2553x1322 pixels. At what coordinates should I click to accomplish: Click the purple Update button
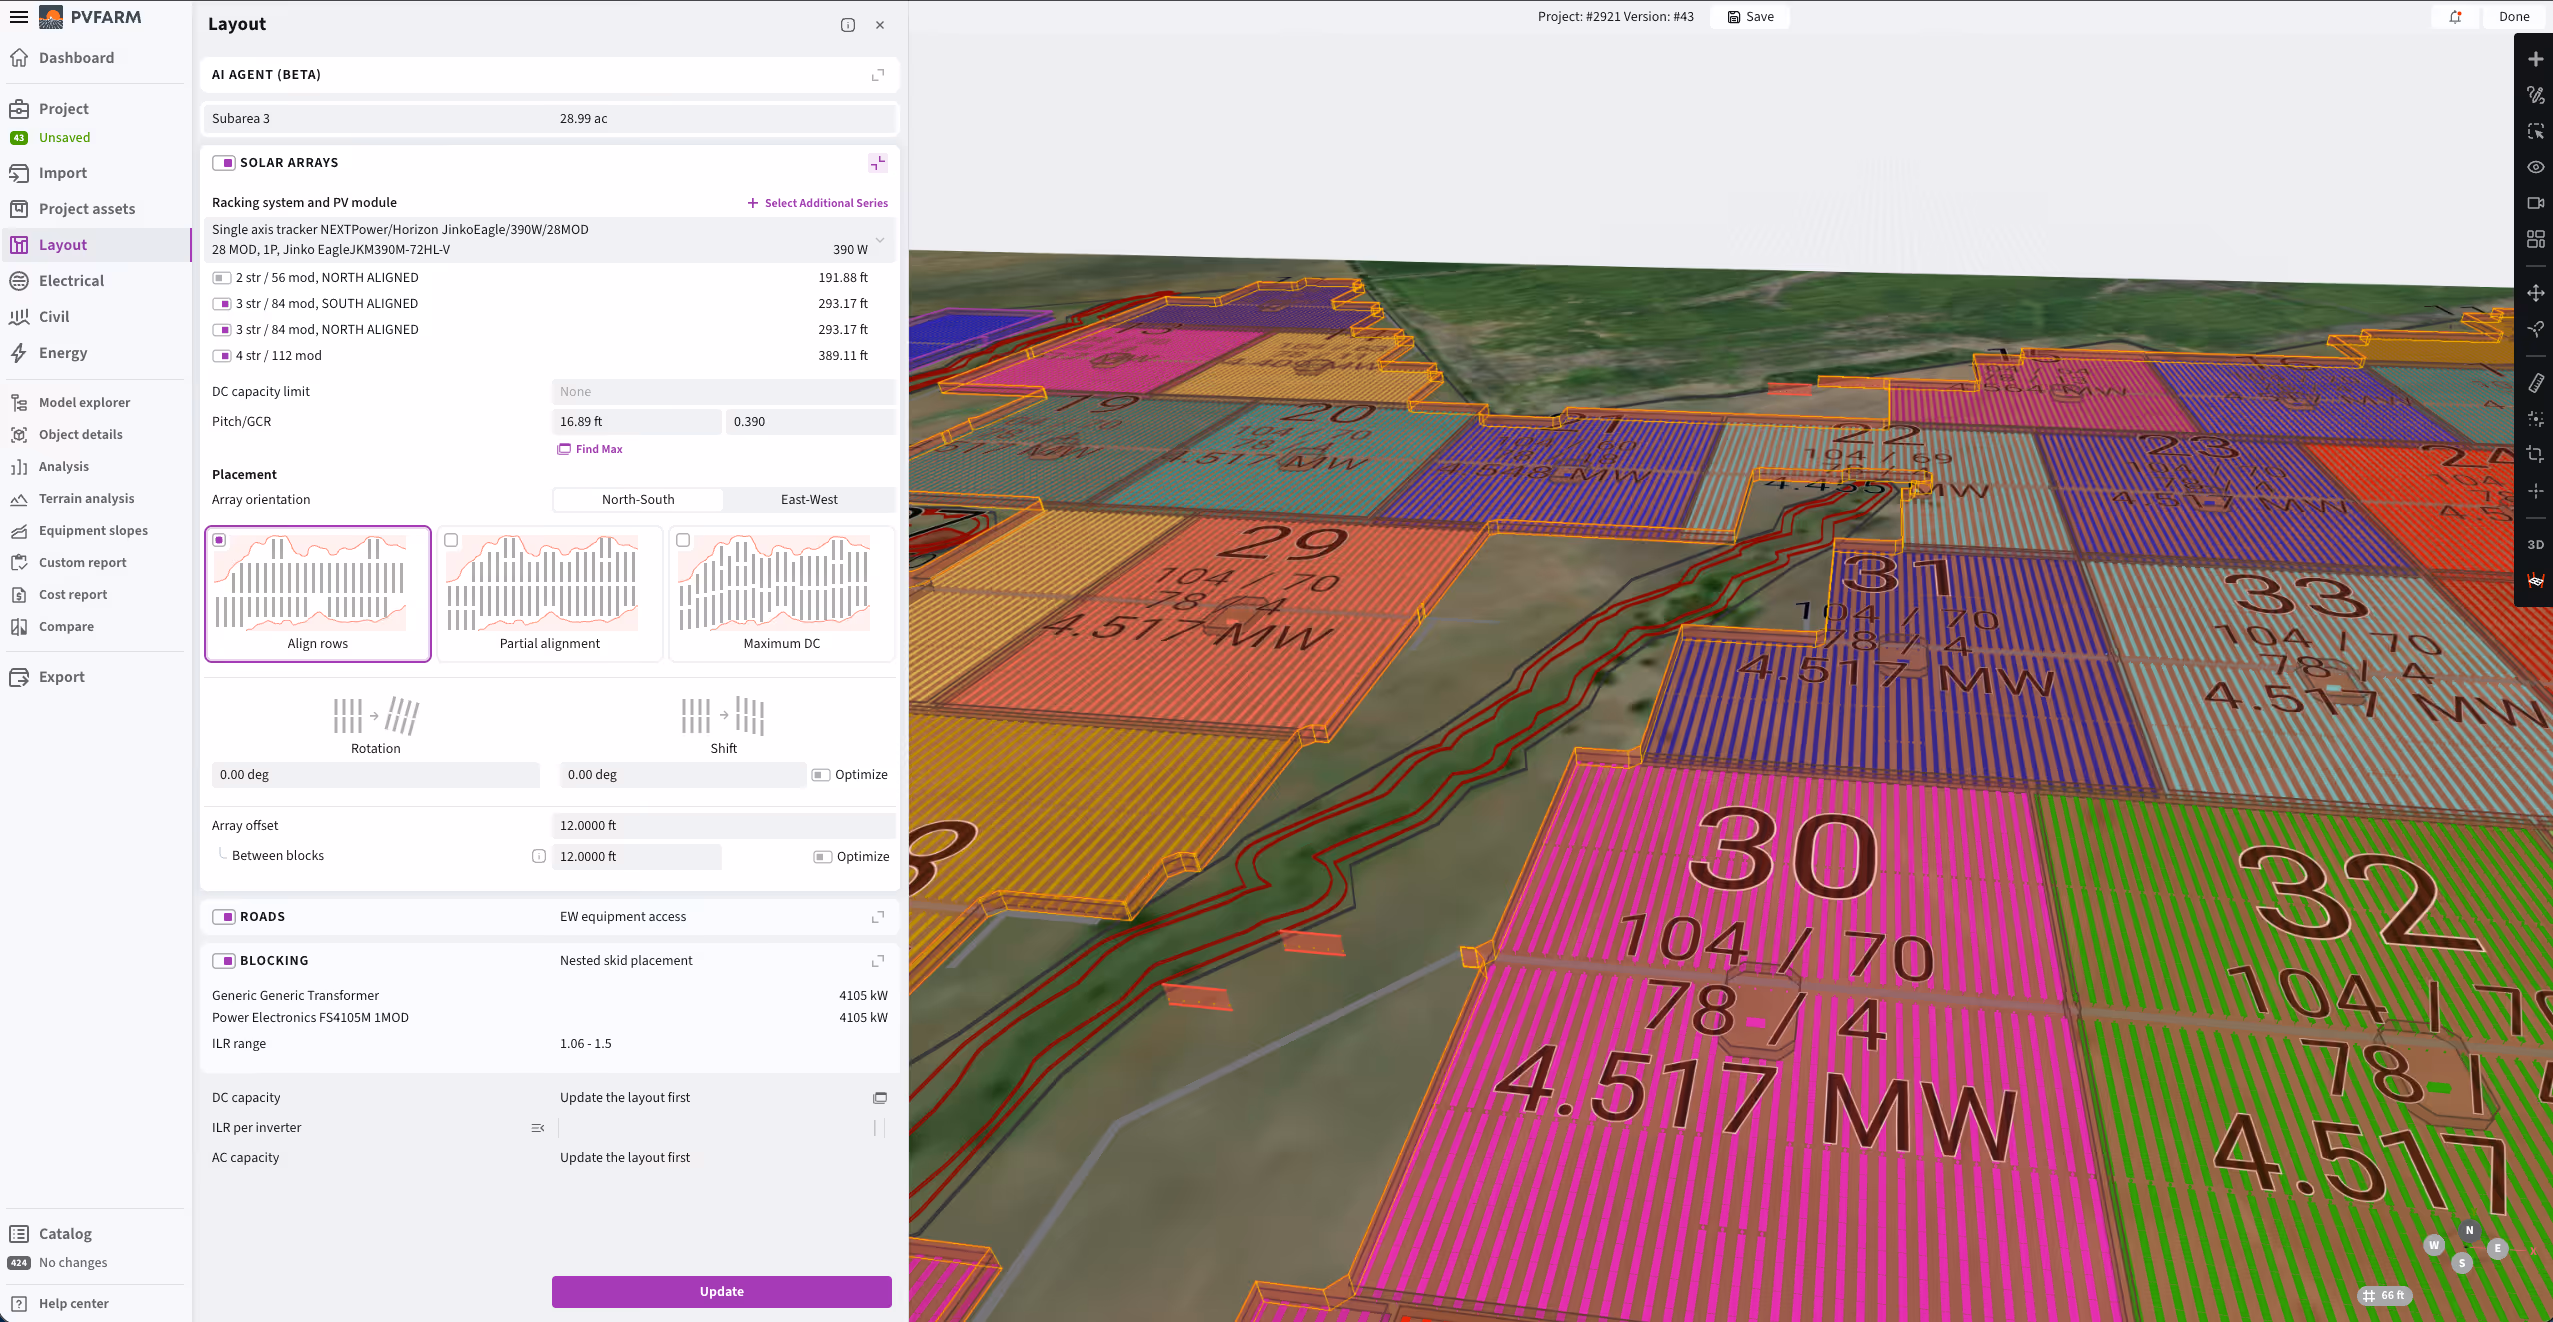click(722, 1292)
